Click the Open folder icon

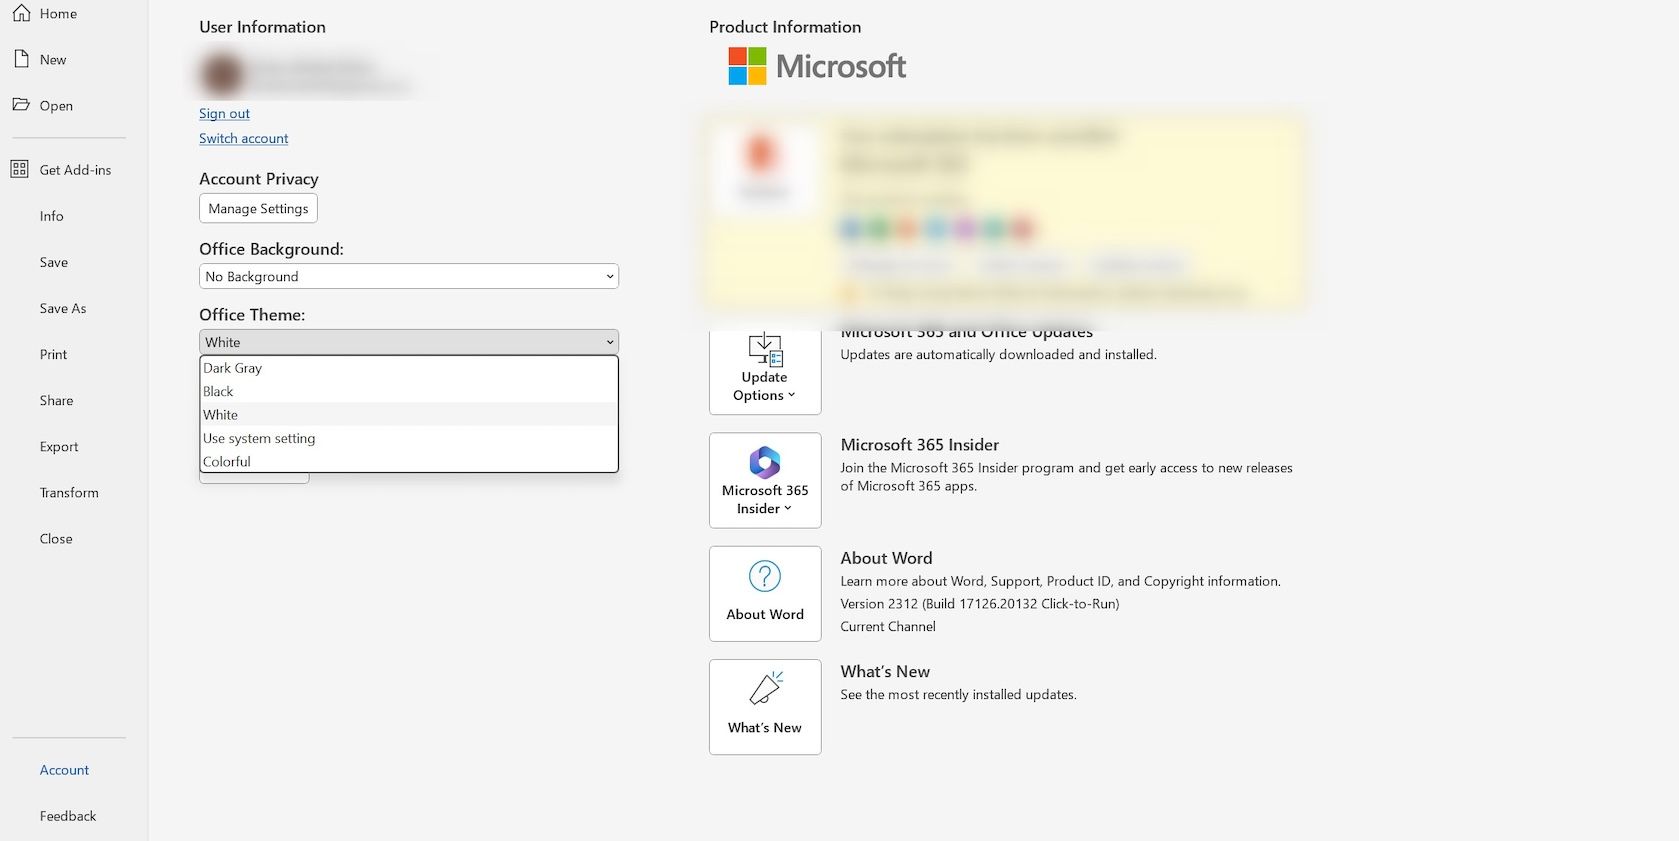coord(21,105)
